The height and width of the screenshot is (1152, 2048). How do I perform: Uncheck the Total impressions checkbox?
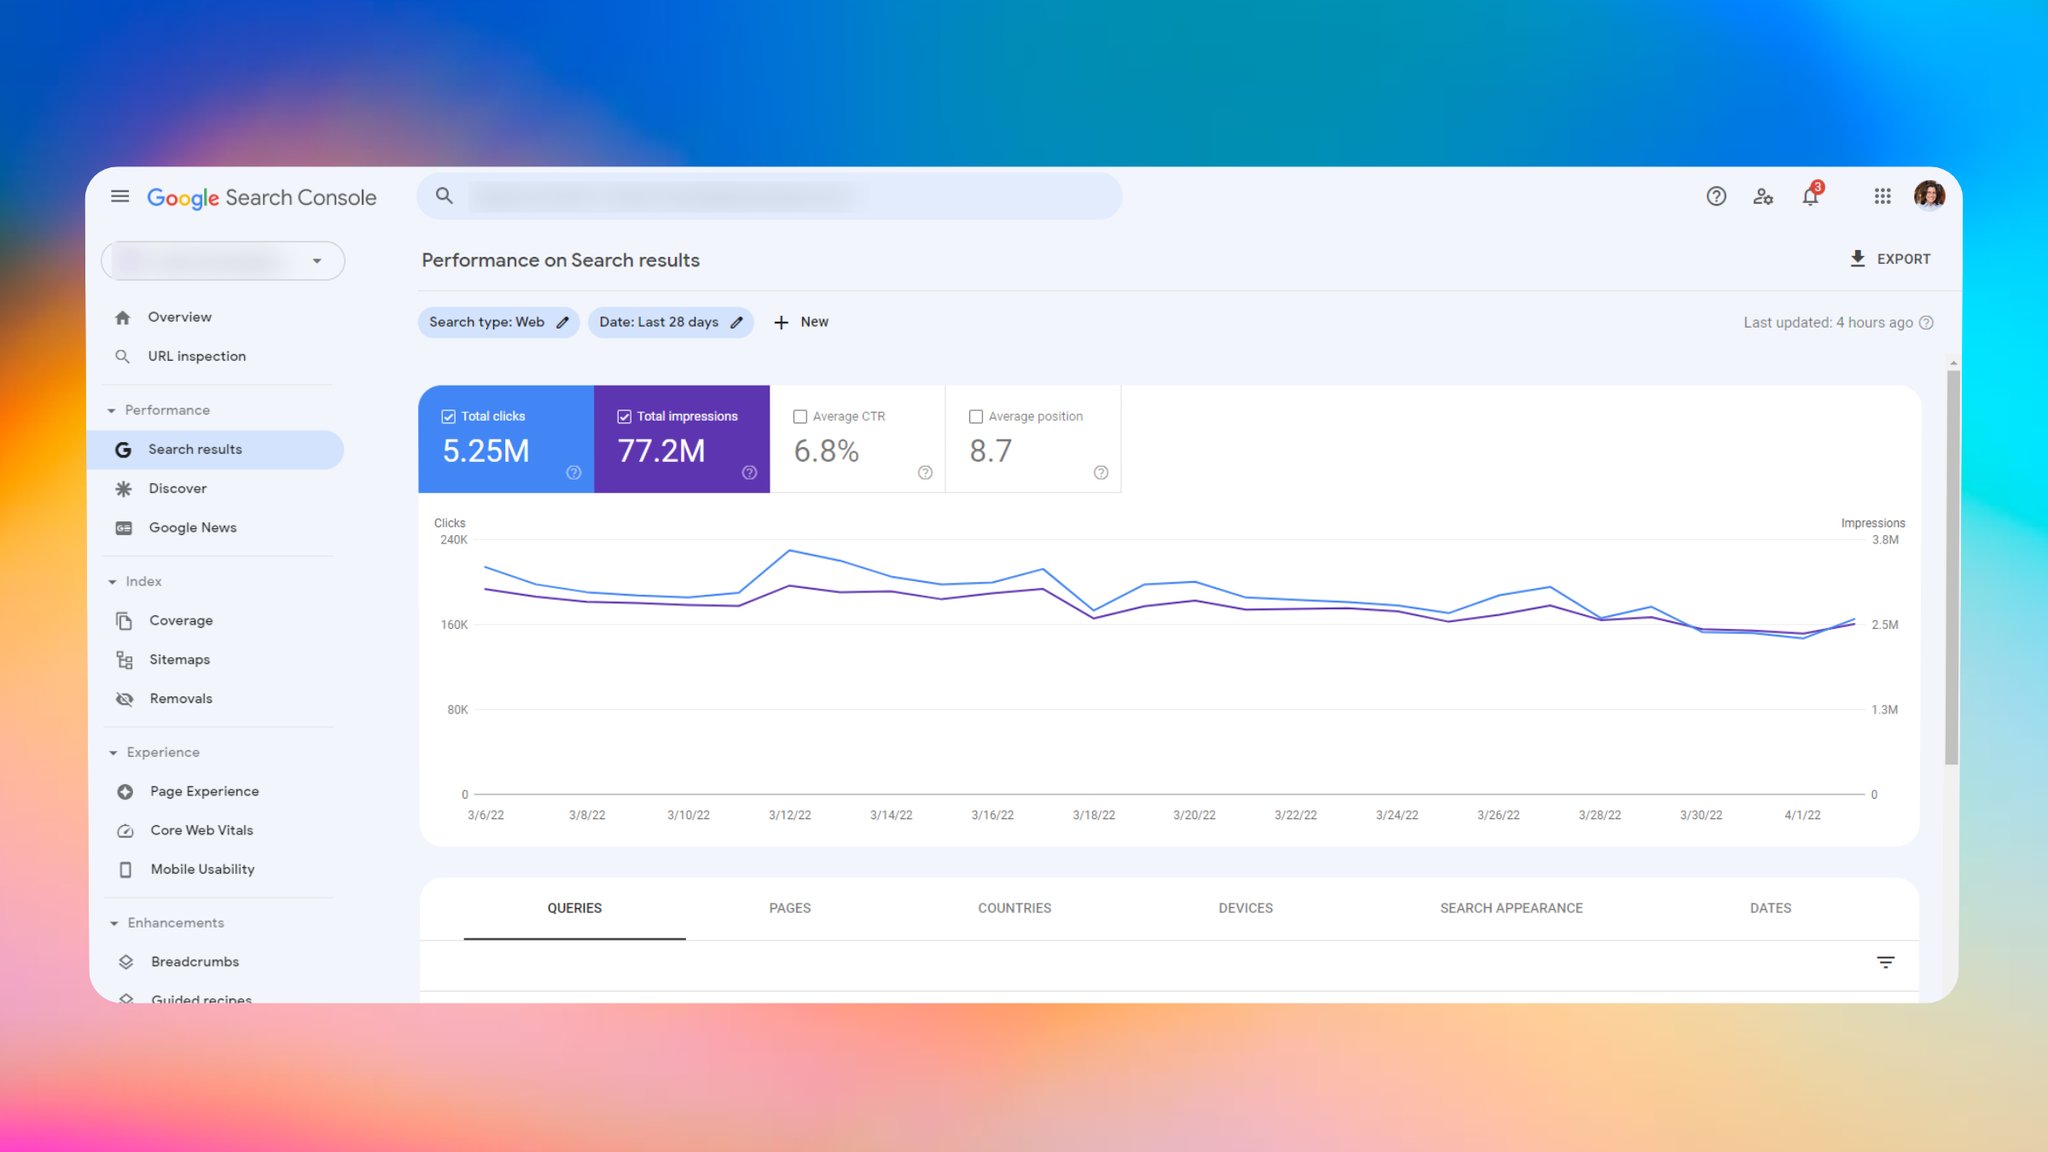[624, 417]
